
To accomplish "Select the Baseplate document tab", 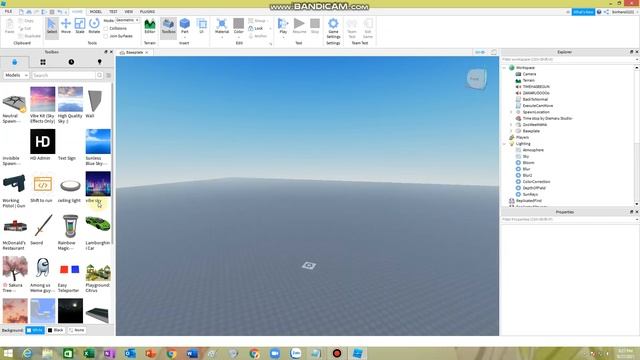I will 134,53.
